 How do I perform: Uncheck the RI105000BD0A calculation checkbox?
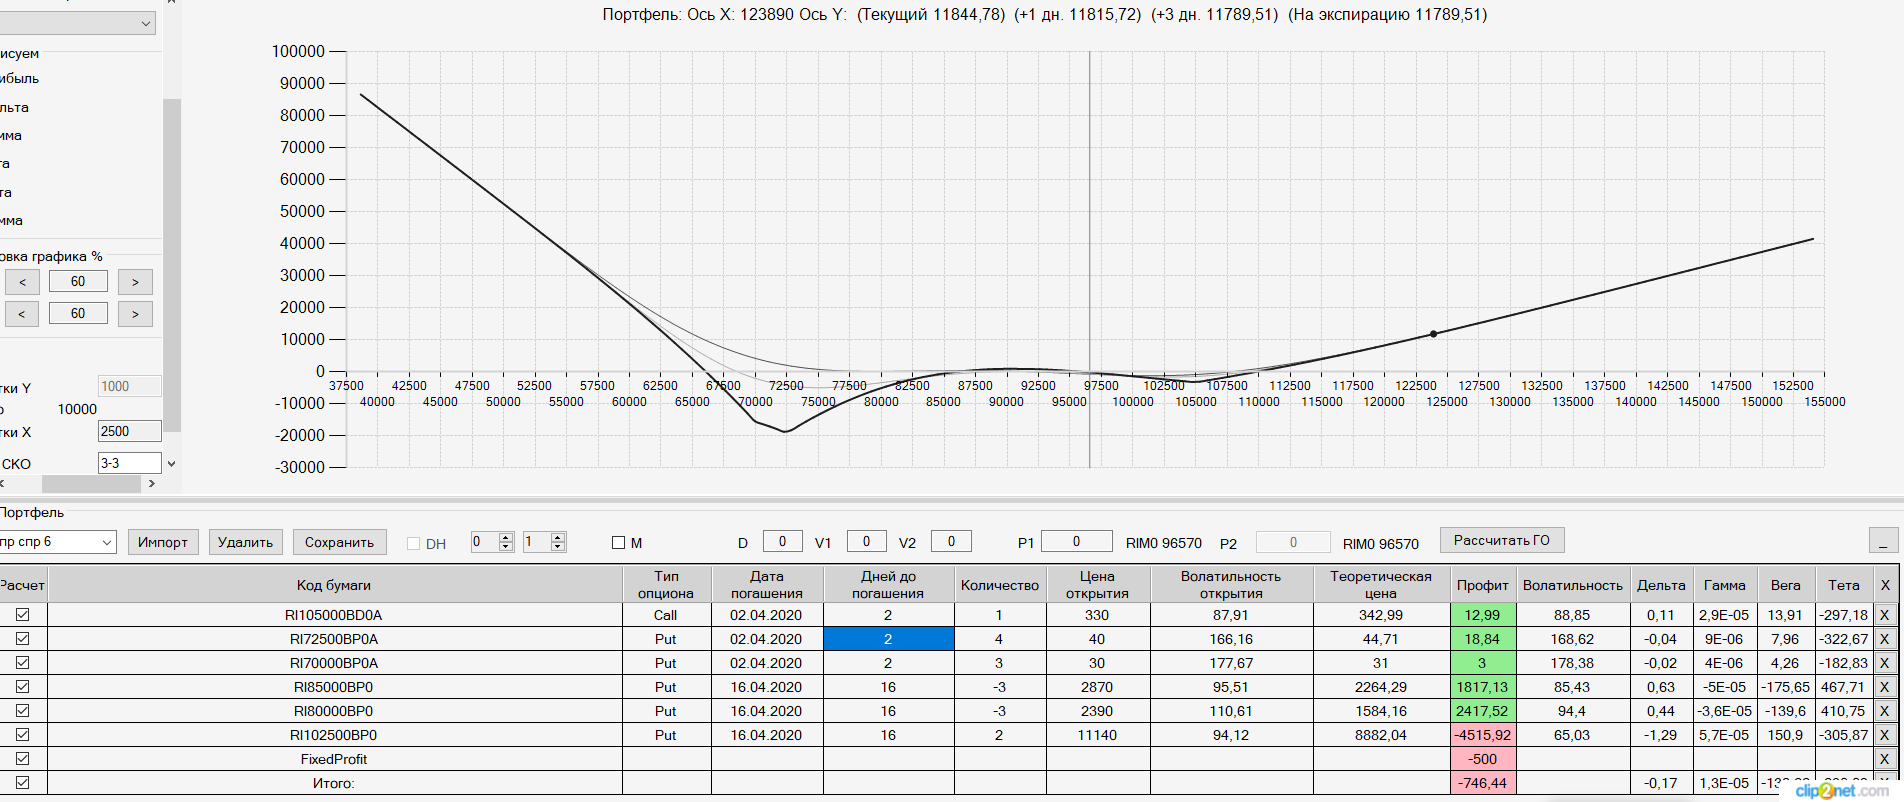point(22,615)
